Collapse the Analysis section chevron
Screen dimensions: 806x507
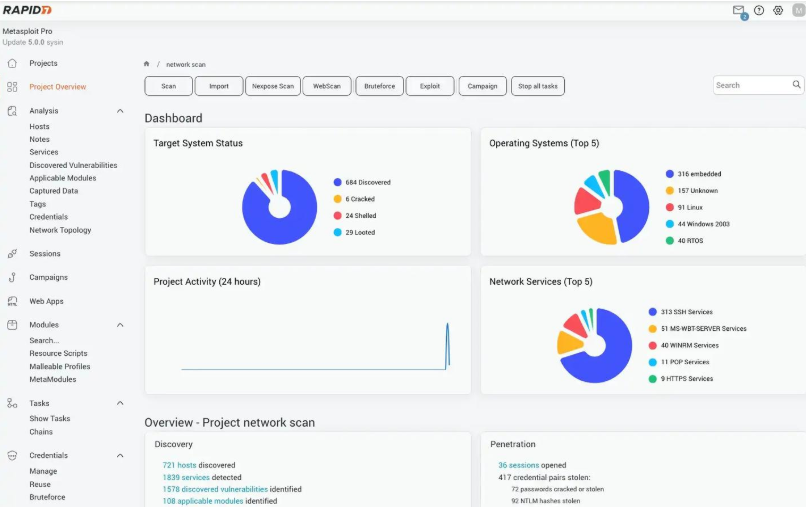(x=120, y=111)
